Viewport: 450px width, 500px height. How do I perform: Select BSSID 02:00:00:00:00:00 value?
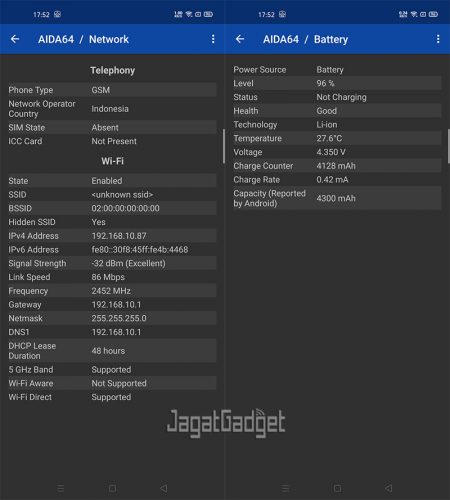(125, 208)
